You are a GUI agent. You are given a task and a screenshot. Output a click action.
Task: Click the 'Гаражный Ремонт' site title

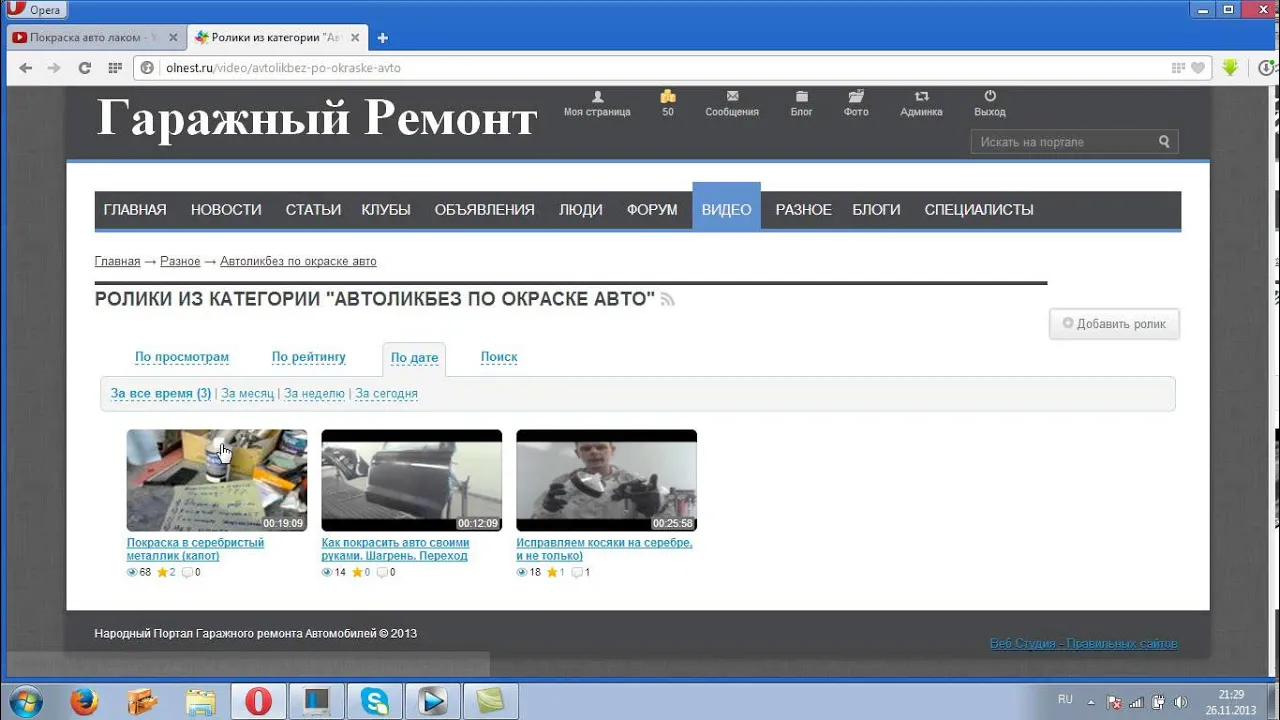[x=316, y=119]
